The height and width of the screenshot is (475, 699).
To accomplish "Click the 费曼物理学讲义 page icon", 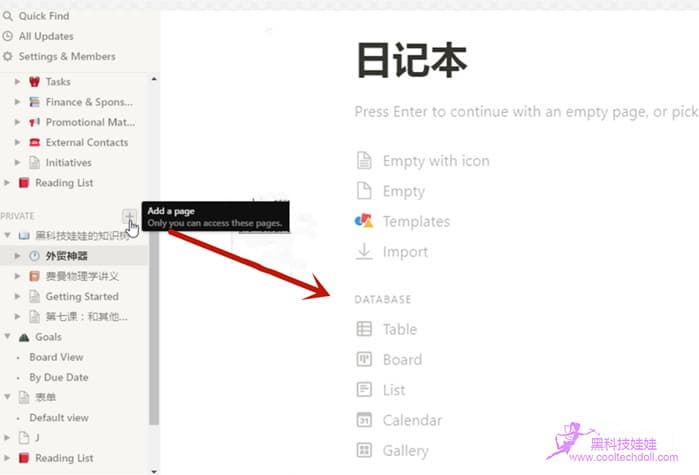I will (x=34, y=276).
